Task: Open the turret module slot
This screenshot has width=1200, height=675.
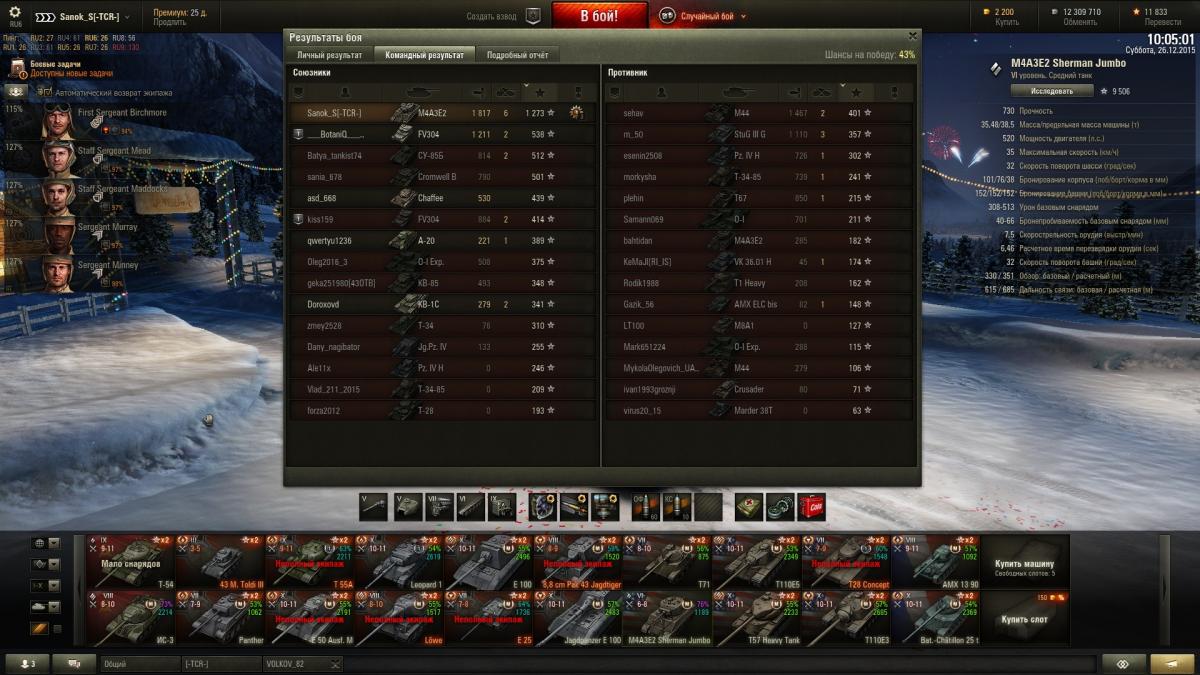Action: 406,507
